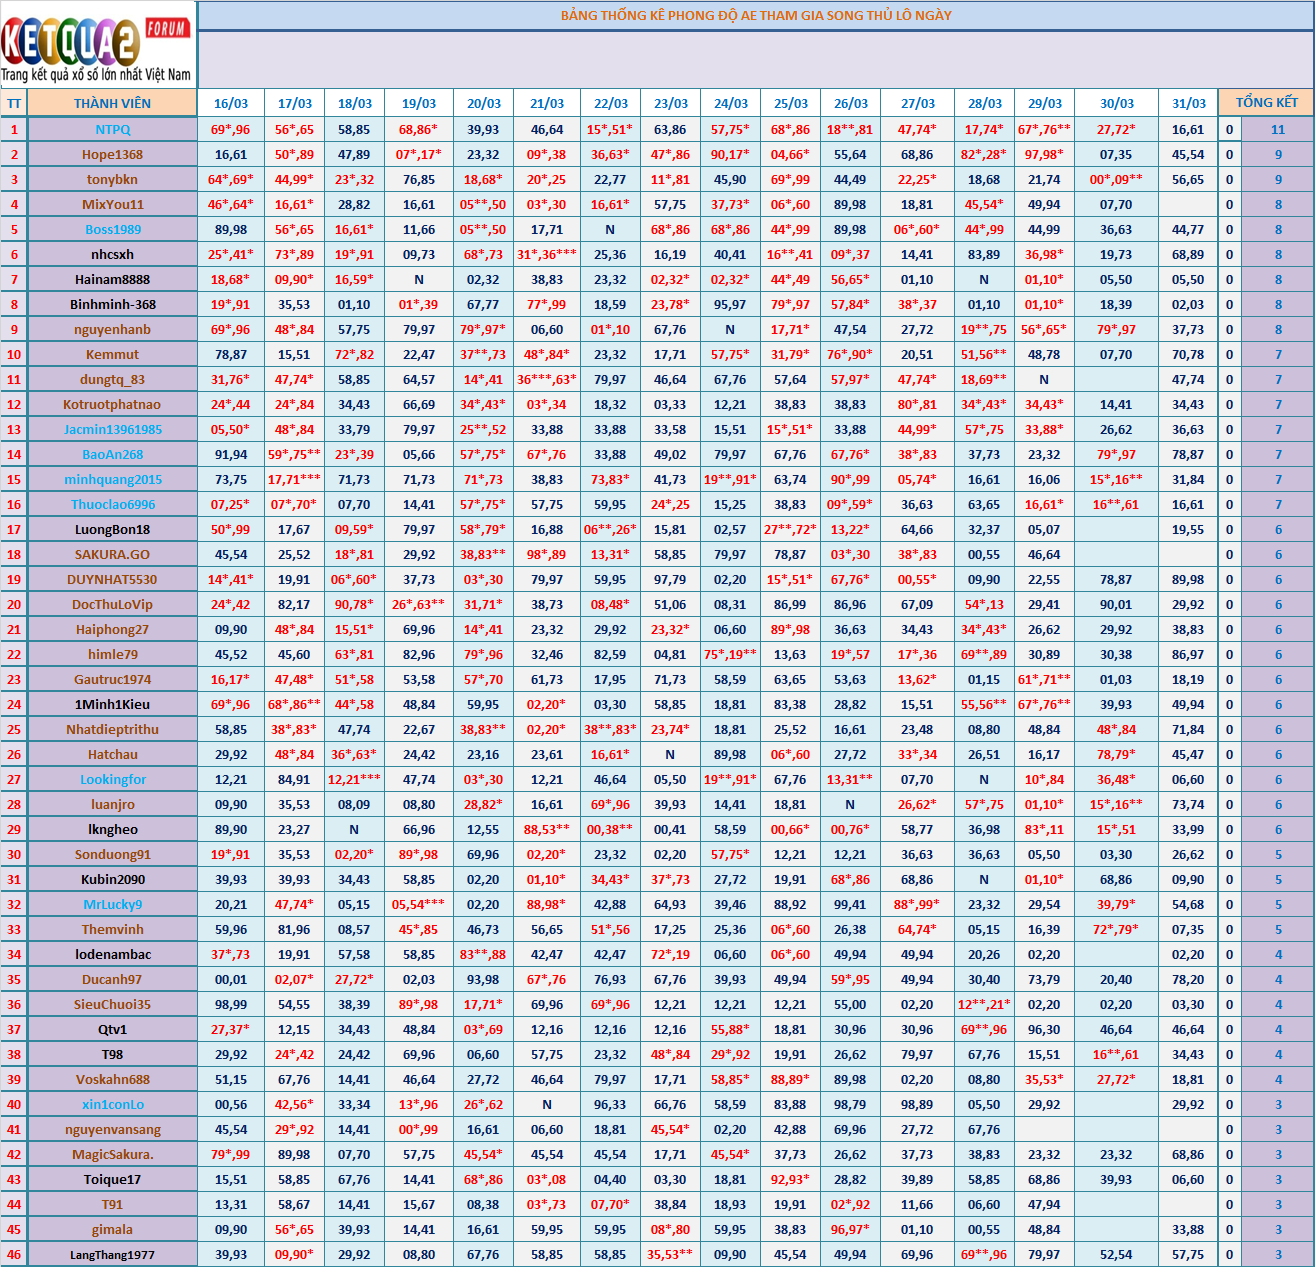
Task: Select the '20/03' date column header
Action: click(483, 103)
